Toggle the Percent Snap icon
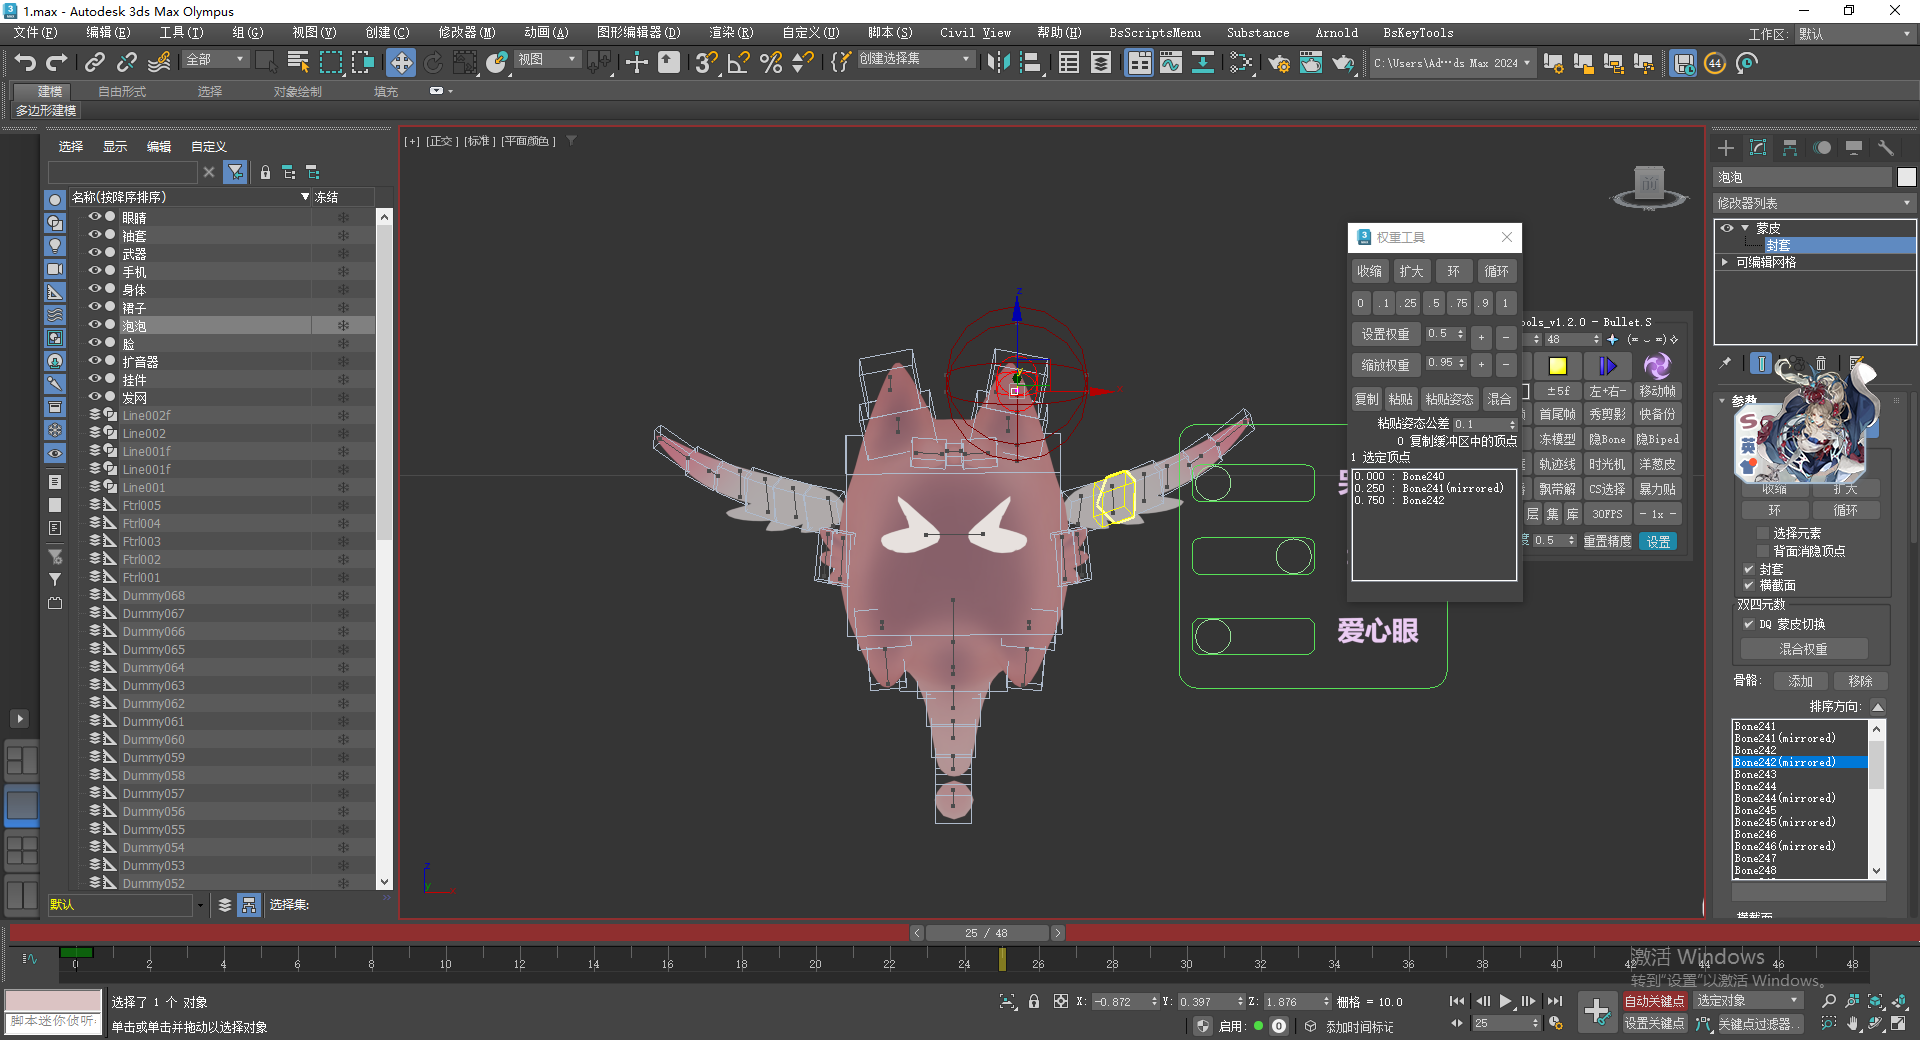This screenshot has height=1040, width=1920. coord(771,63)
